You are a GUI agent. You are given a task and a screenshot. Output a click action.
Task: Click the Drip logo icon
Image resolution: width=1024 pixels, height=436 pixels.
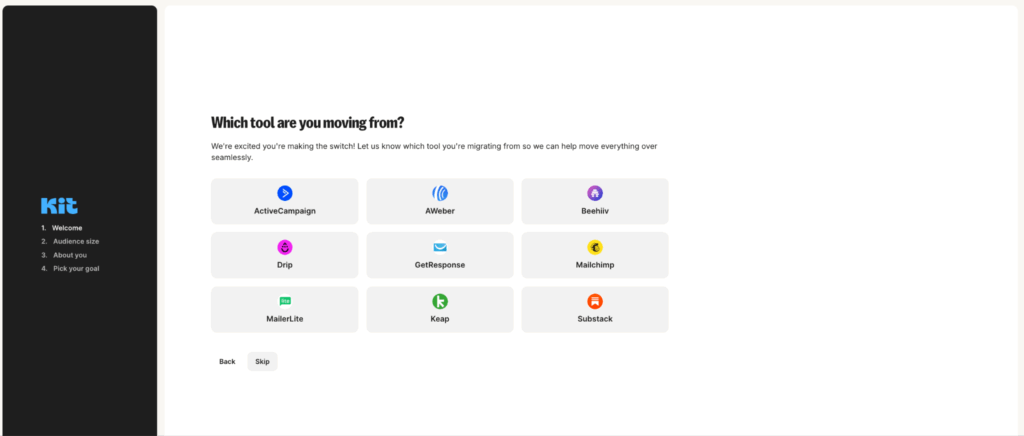click(285, 247)
